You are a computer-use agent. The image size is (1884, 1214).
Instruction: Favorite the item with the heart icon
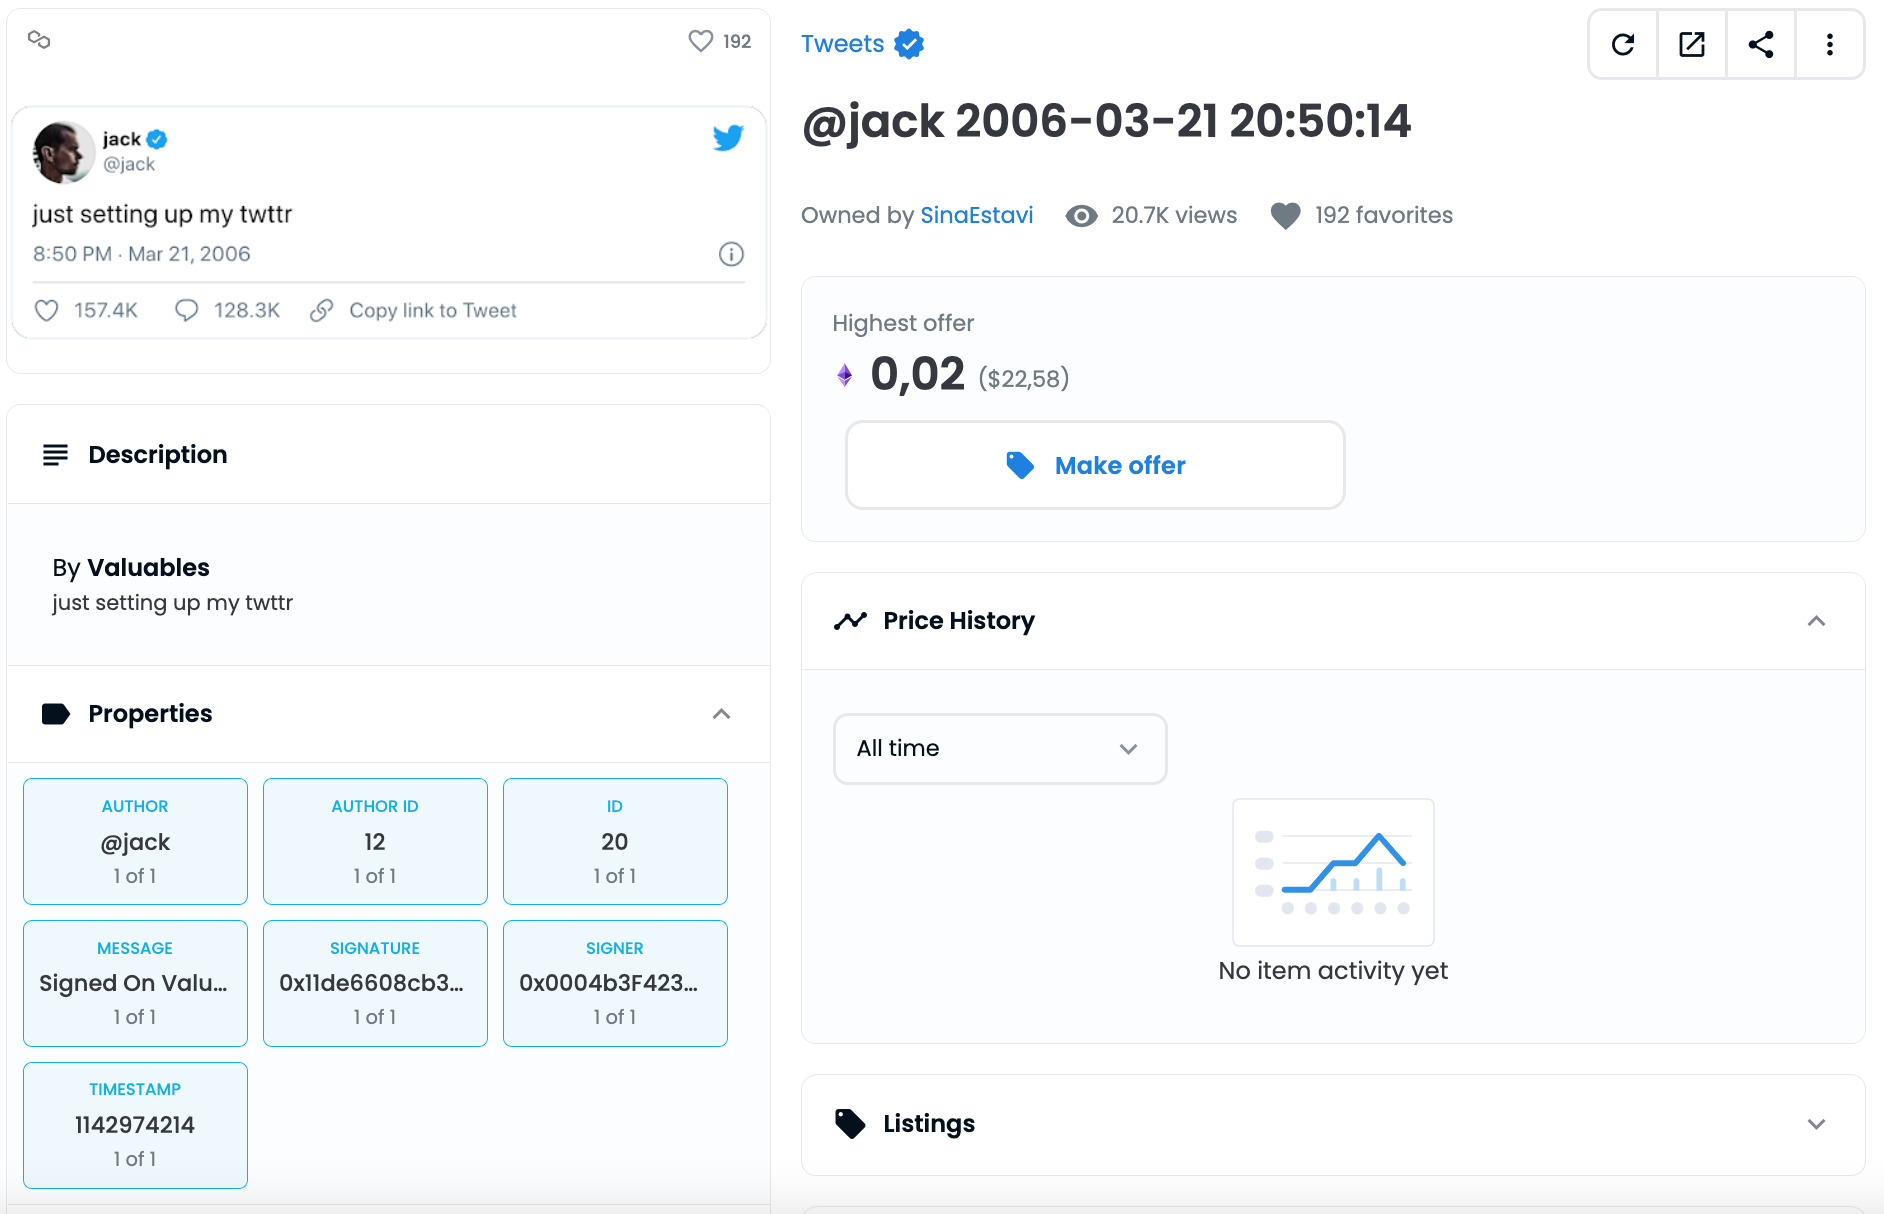click(700, 41)
